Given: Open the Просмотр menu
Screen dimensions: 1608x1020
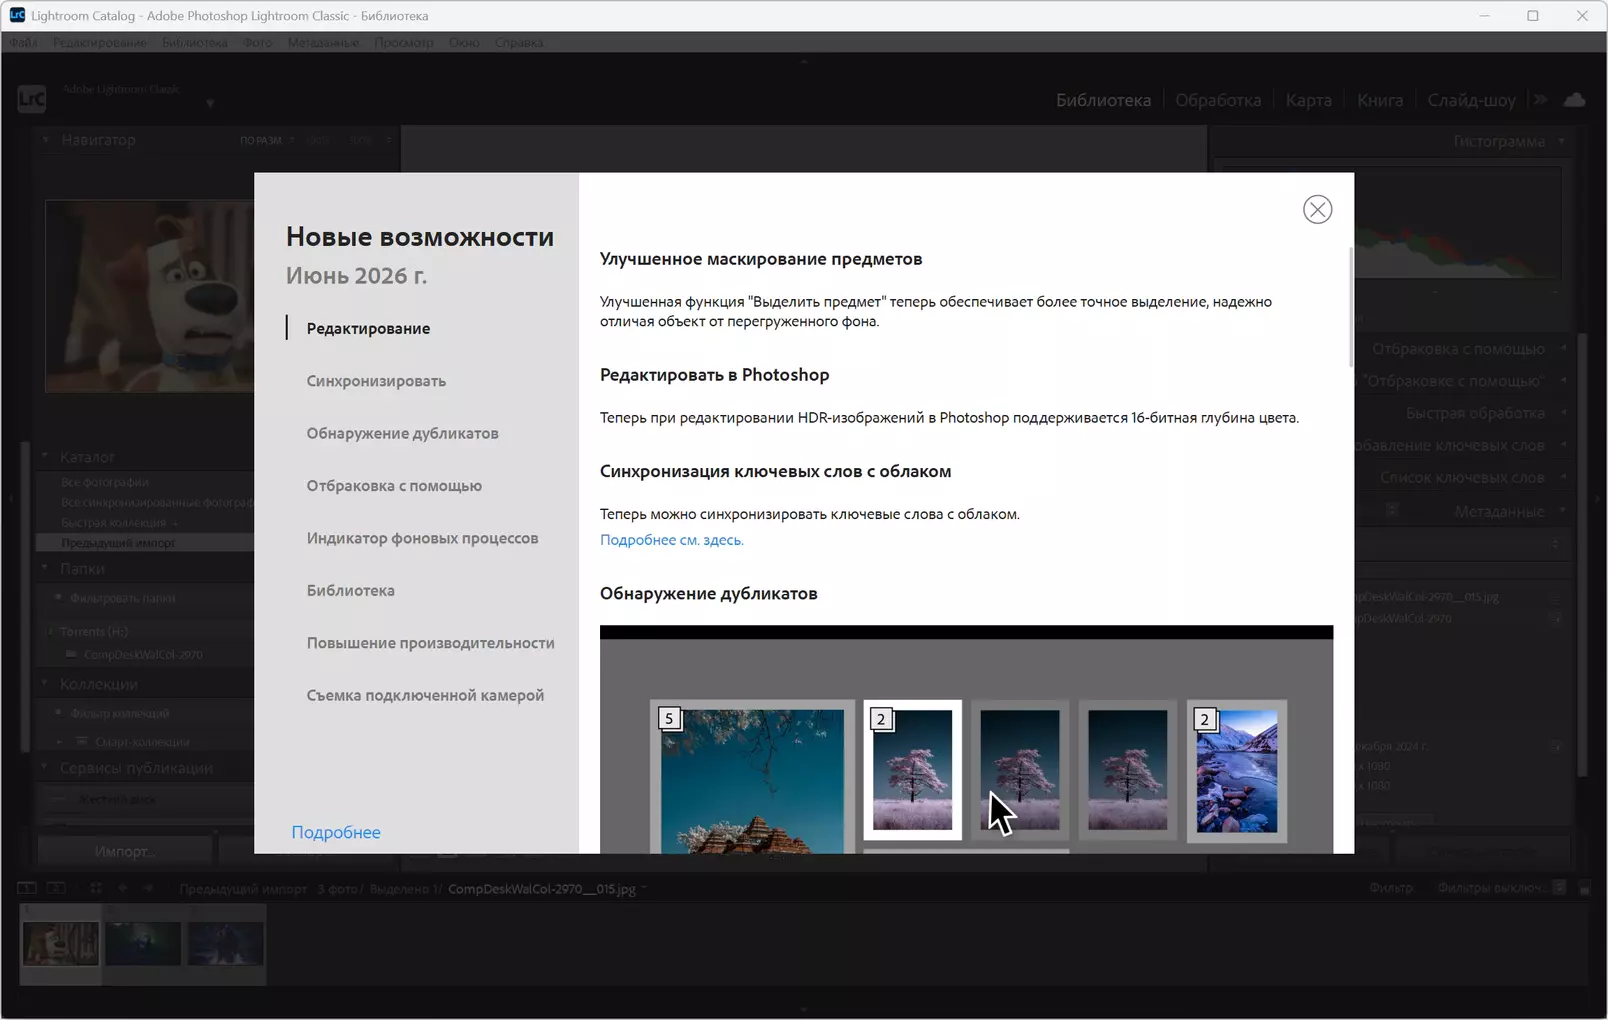Looking at the screenshot, I should pos(404,43).
